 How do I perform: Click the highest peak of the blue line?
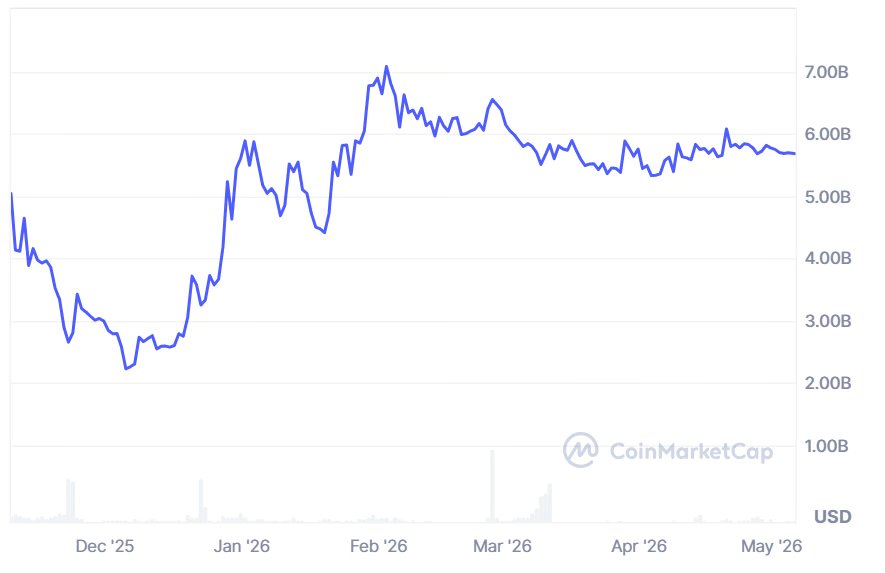[x=387, y=67]
